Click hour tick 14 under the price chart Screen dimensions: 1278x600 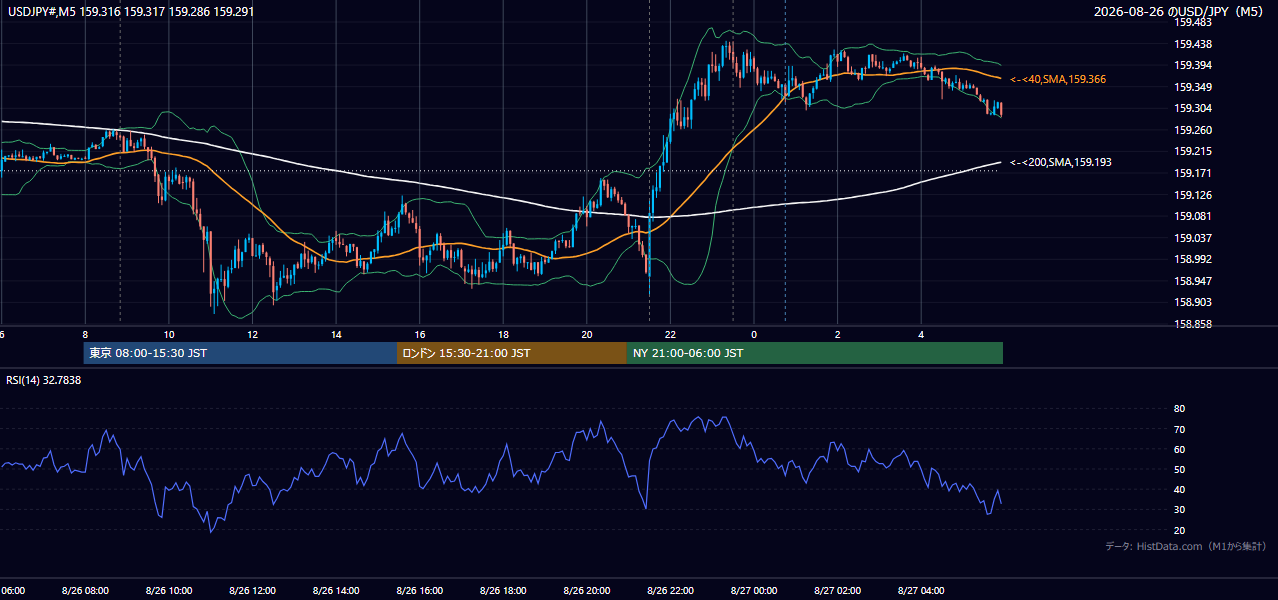tap(336, 335)
